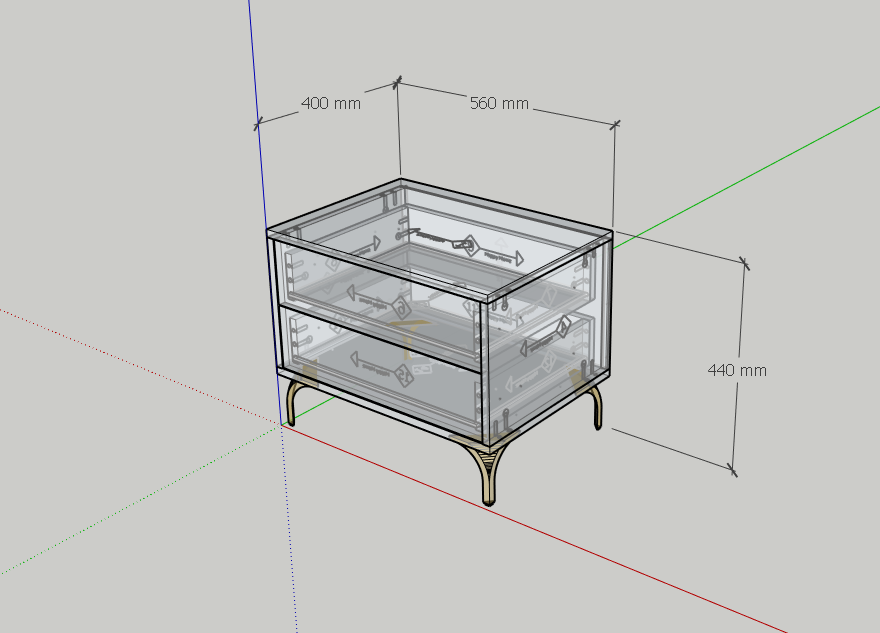Click left end tick of 400 mm dimension
Image resolution: width=880 pixels, height=633 pixels.
(258, 124)
